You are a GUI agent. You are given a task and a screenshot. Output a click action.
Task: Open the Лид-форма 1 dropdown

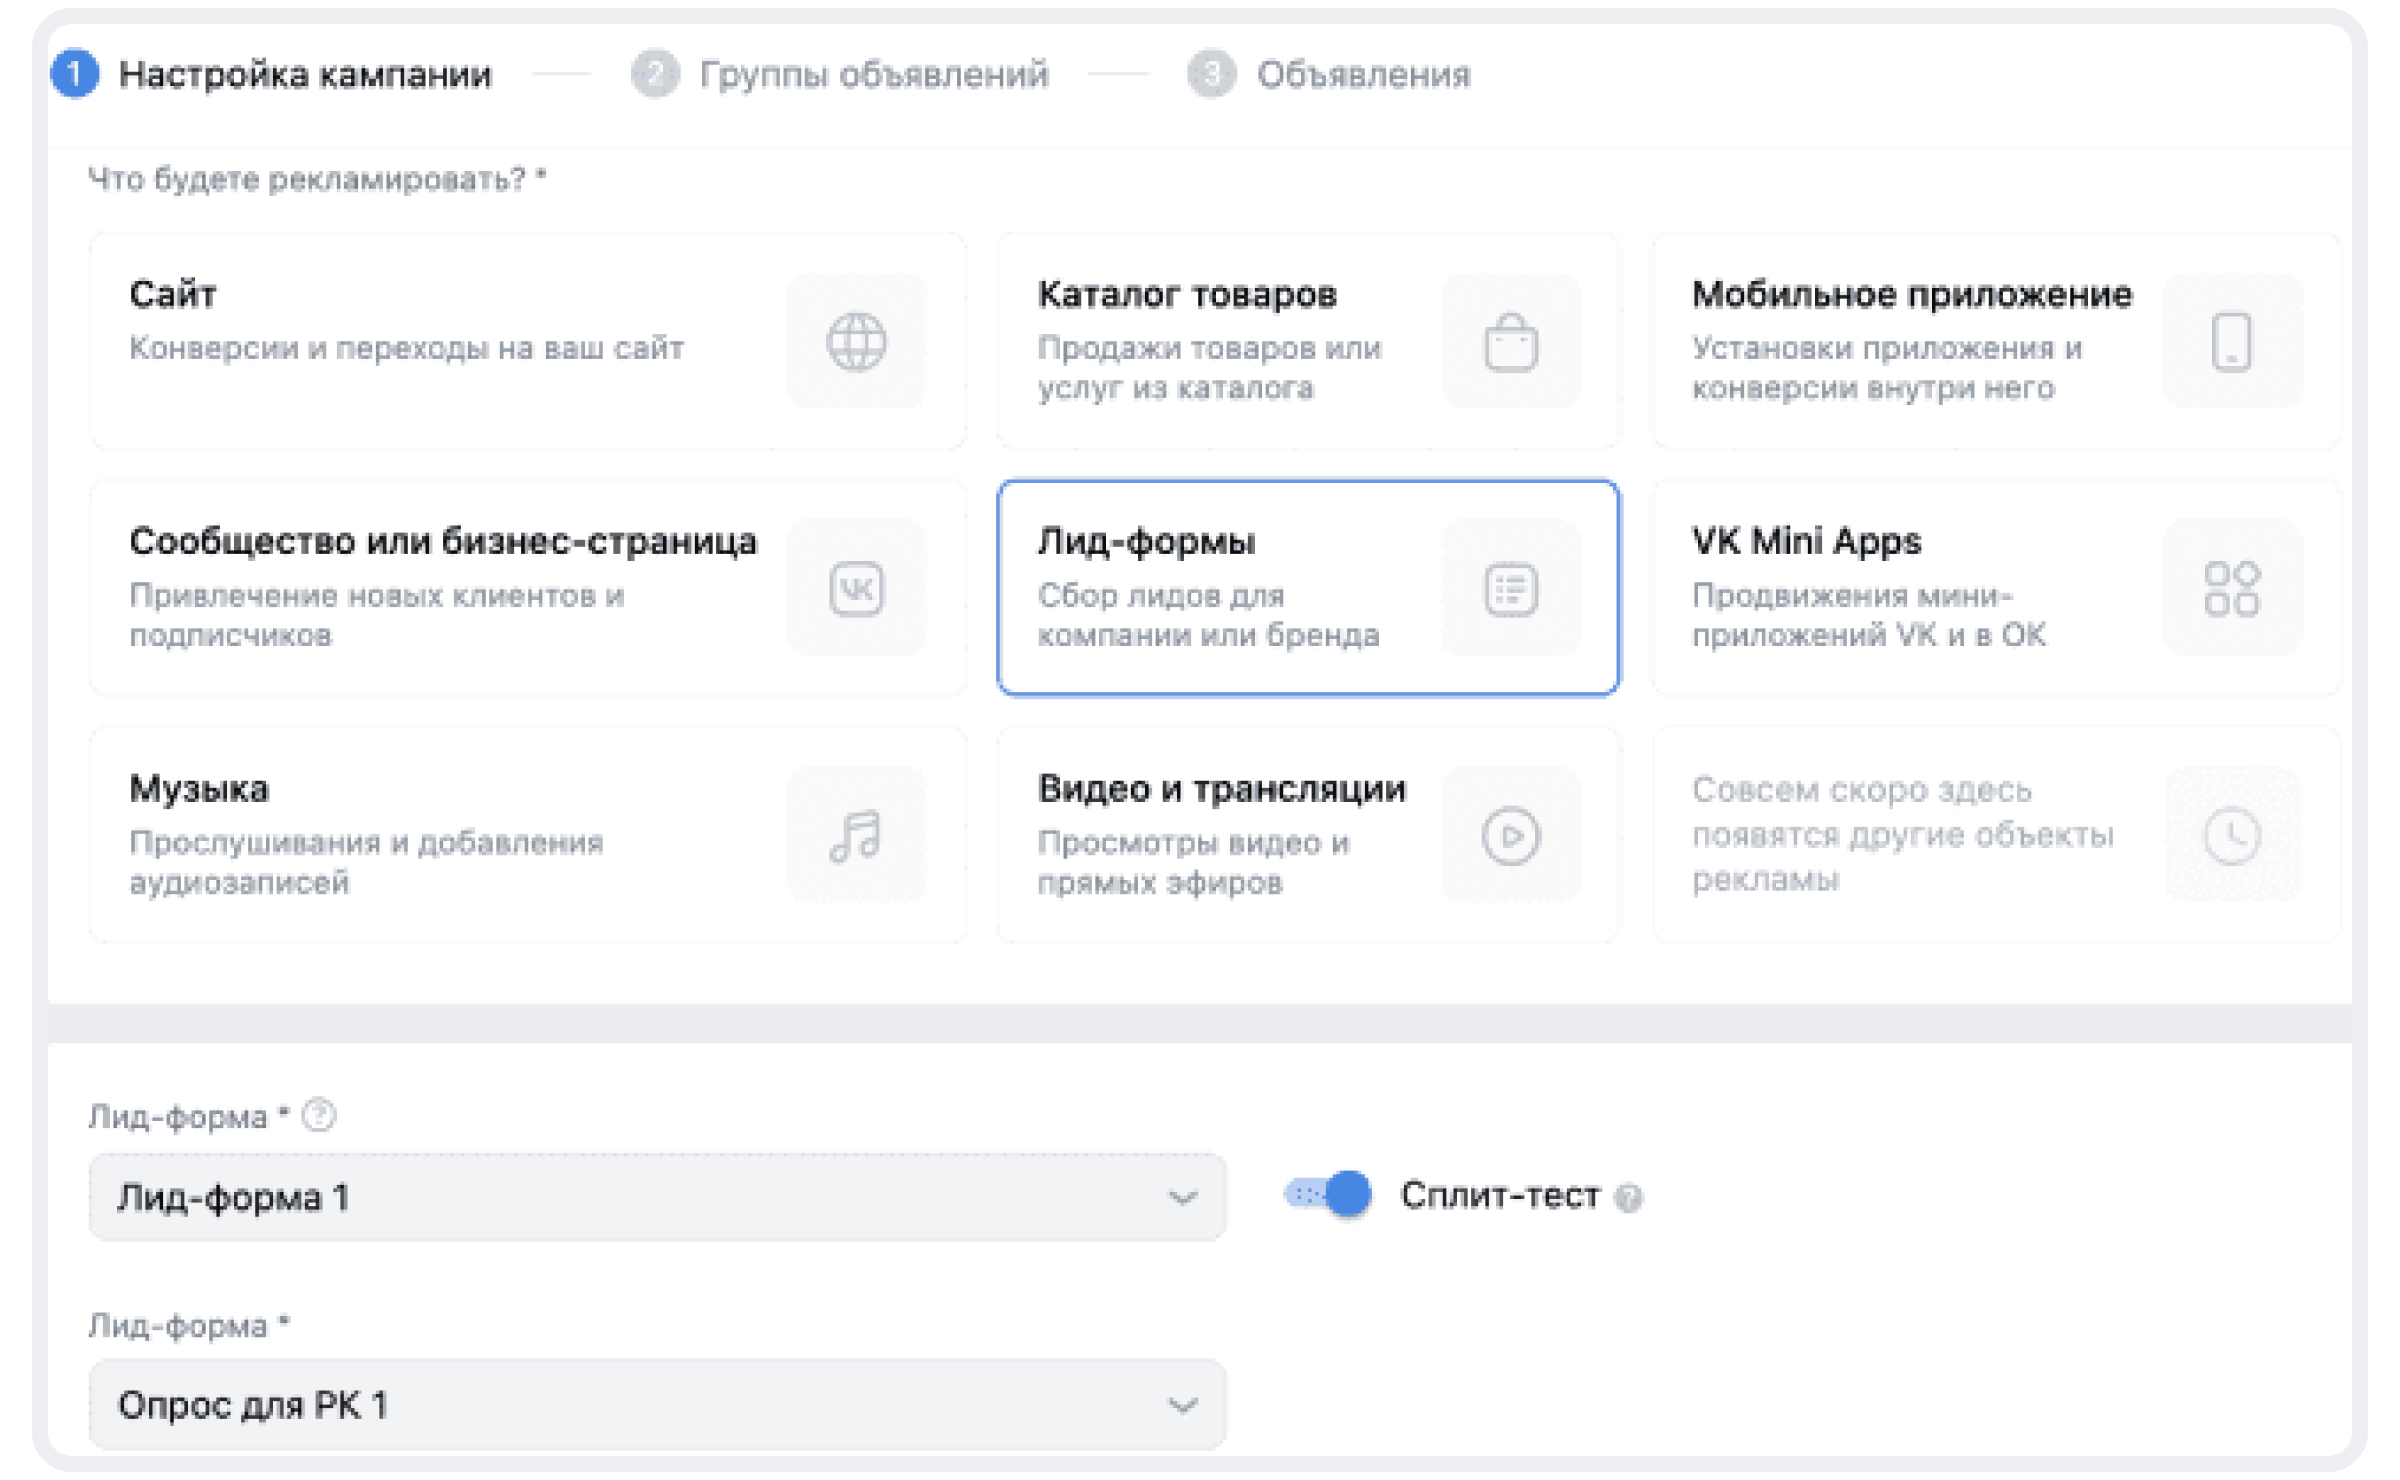657,1197
